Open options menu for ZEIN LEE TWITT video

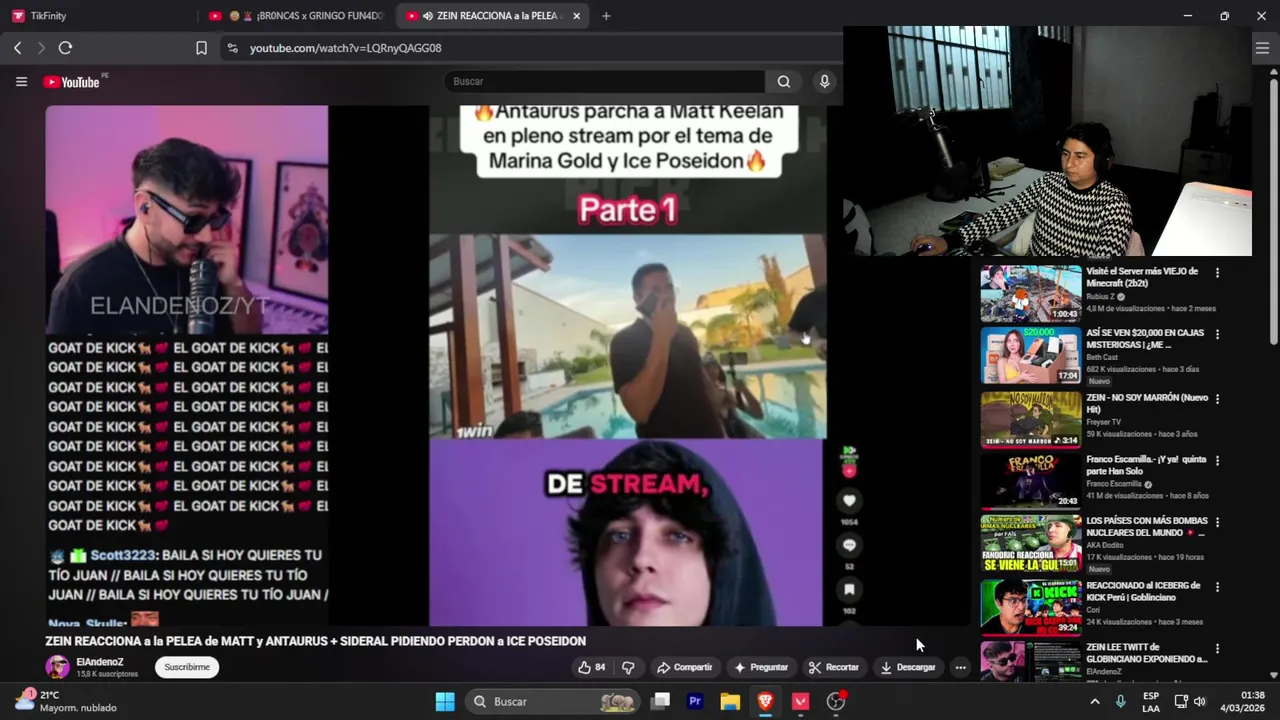(1217, 648)
